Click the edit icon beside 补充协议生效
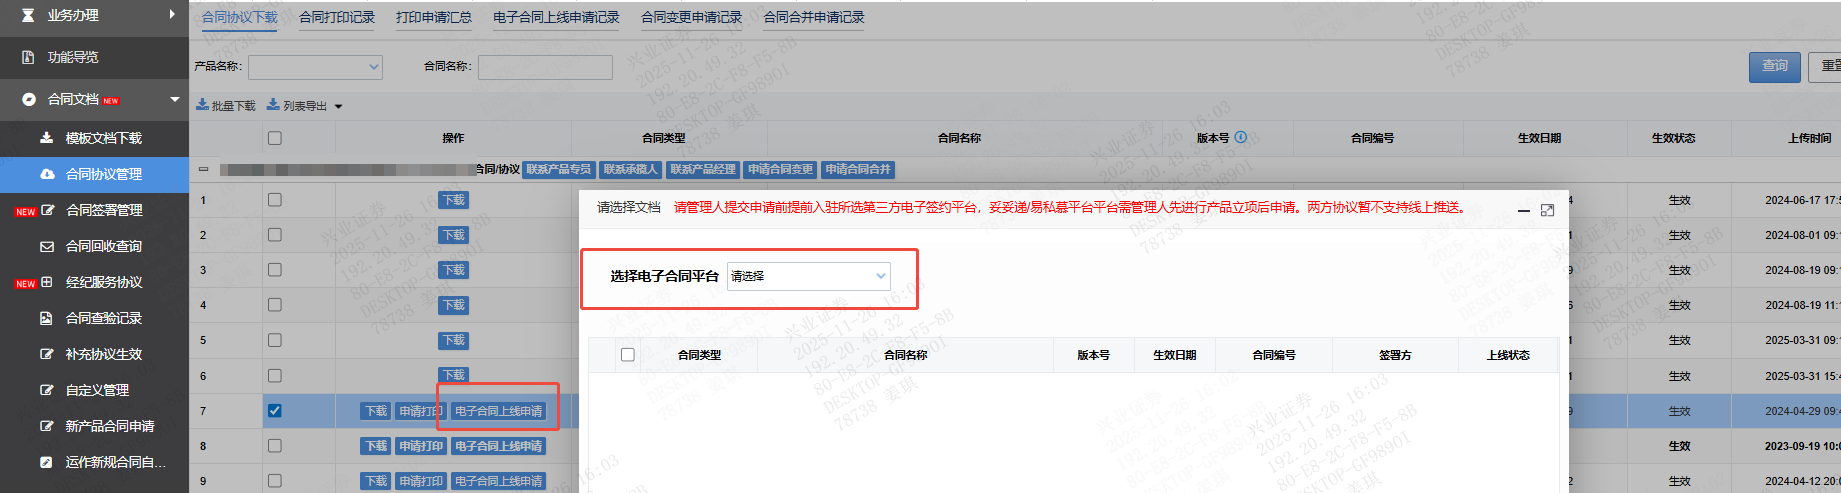Image resolution: width=1841 pixels, height=493 pixels. [46, 354]
